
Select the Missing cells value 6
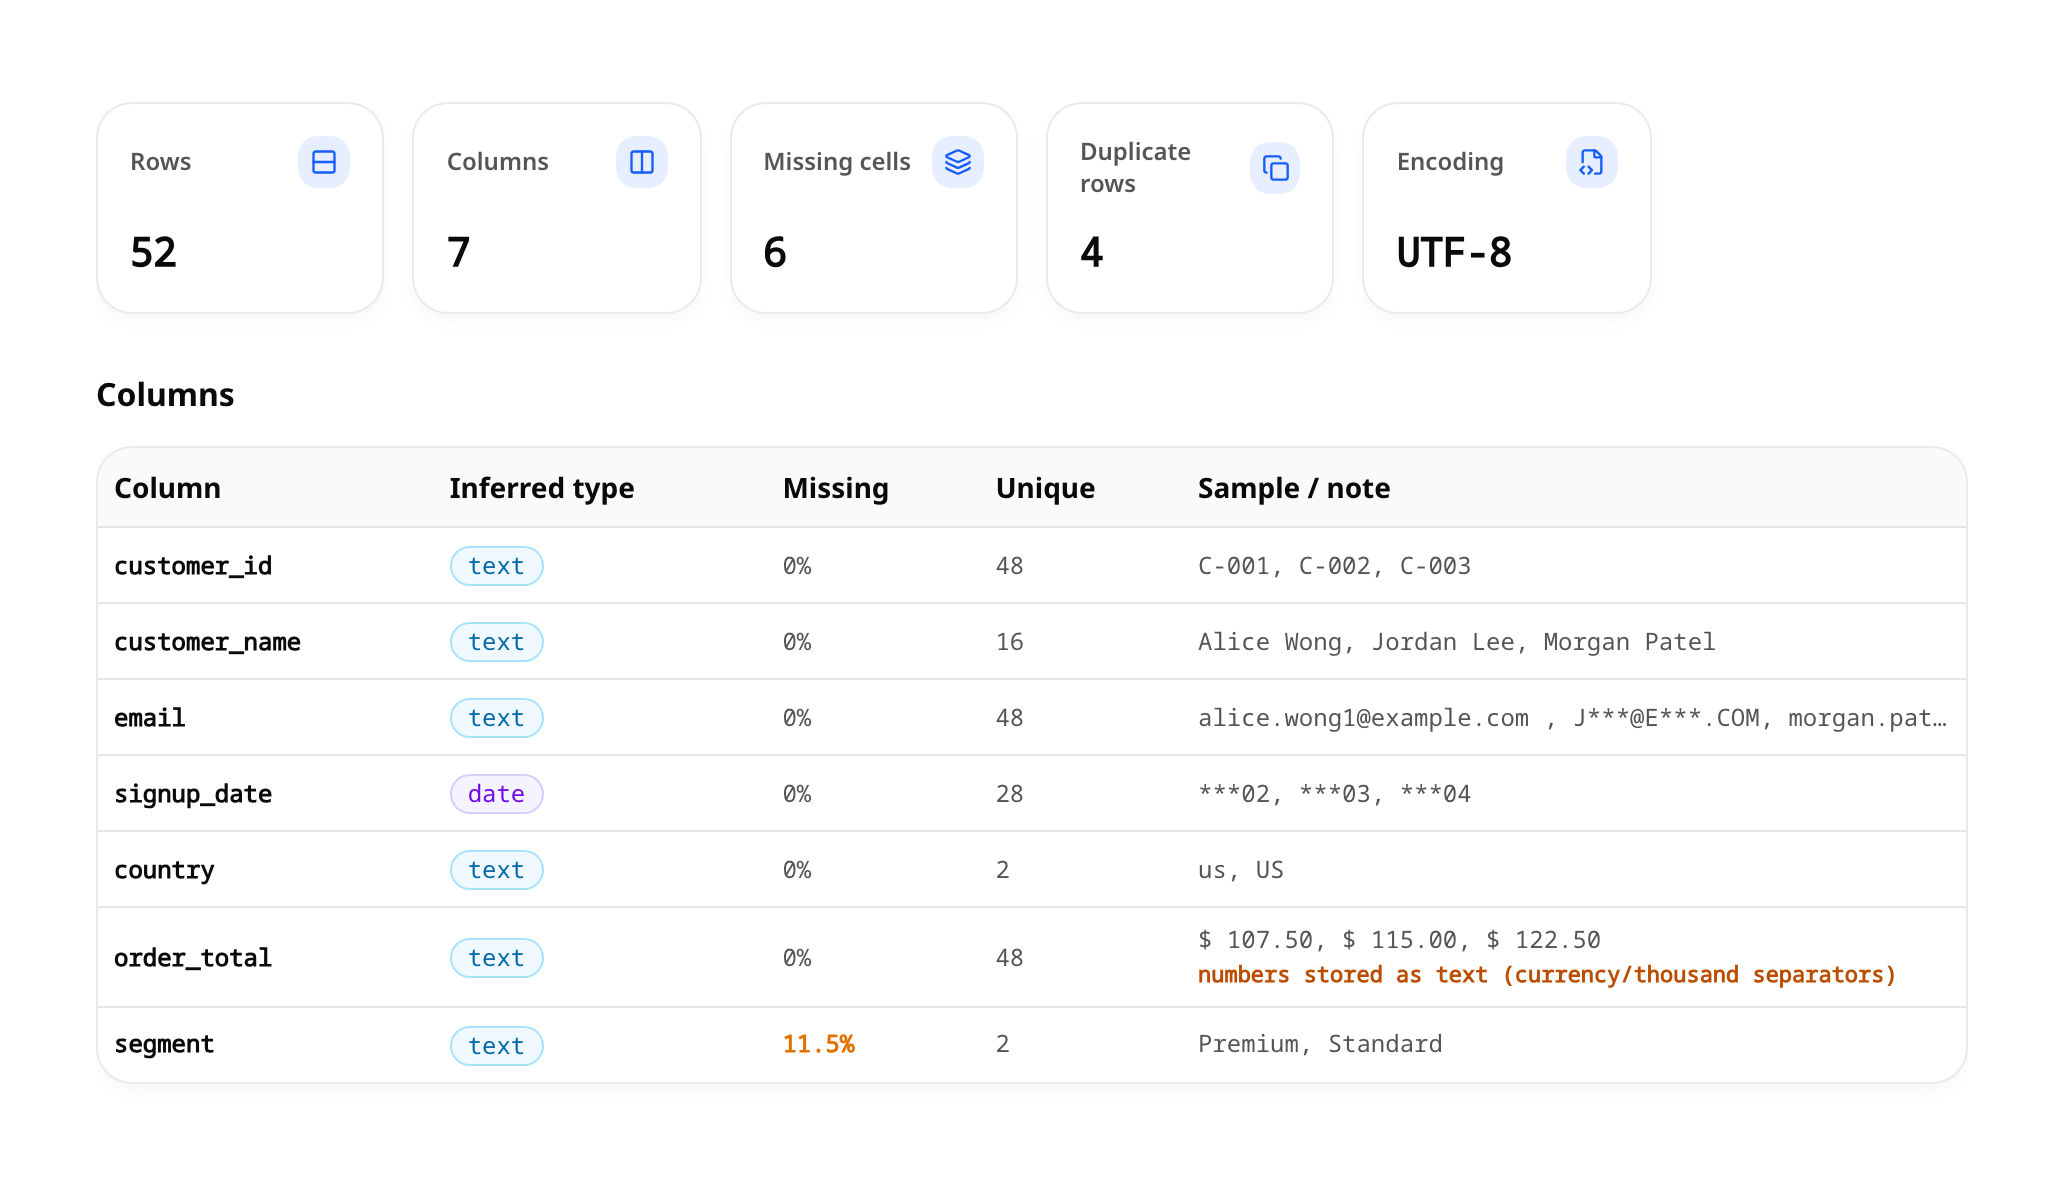click(775, 252)
